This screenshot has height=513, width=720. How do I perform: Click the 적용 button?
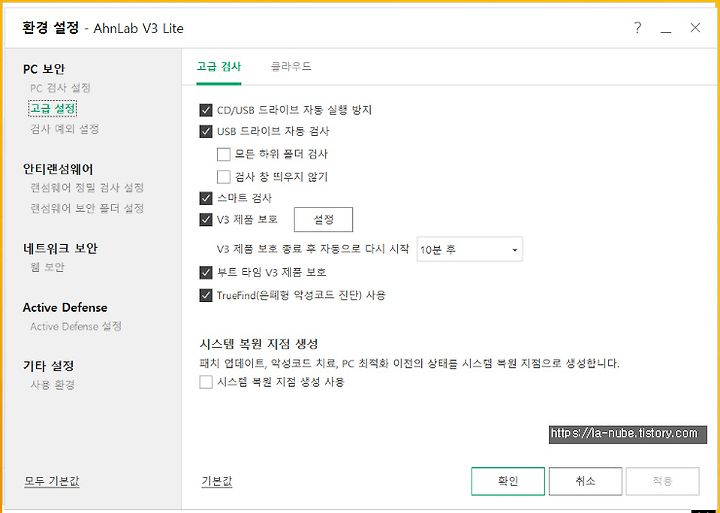[x=663, y=481]
